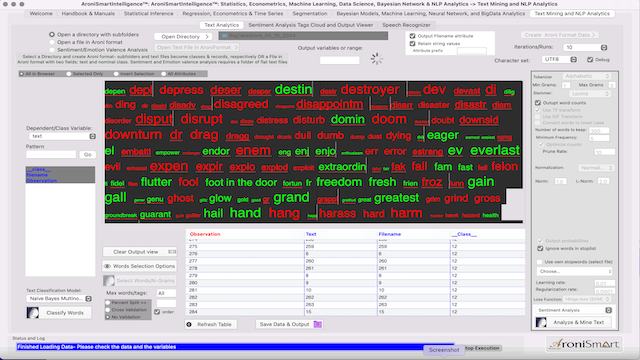640x360 pixels.
Task: Click the eye icon on Words Selection Options
Action: pyautogui.click(x=107, y=266)
